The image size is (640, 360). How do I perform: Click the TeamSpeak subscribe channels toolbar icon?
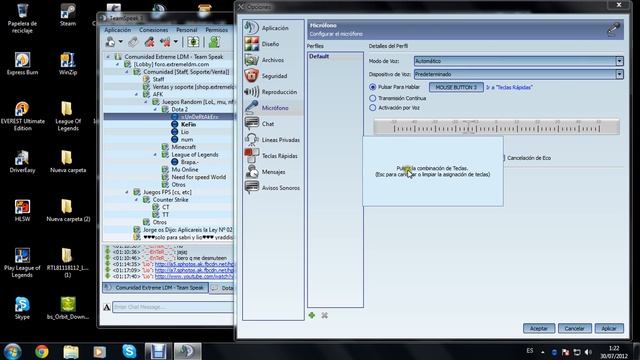193,42
